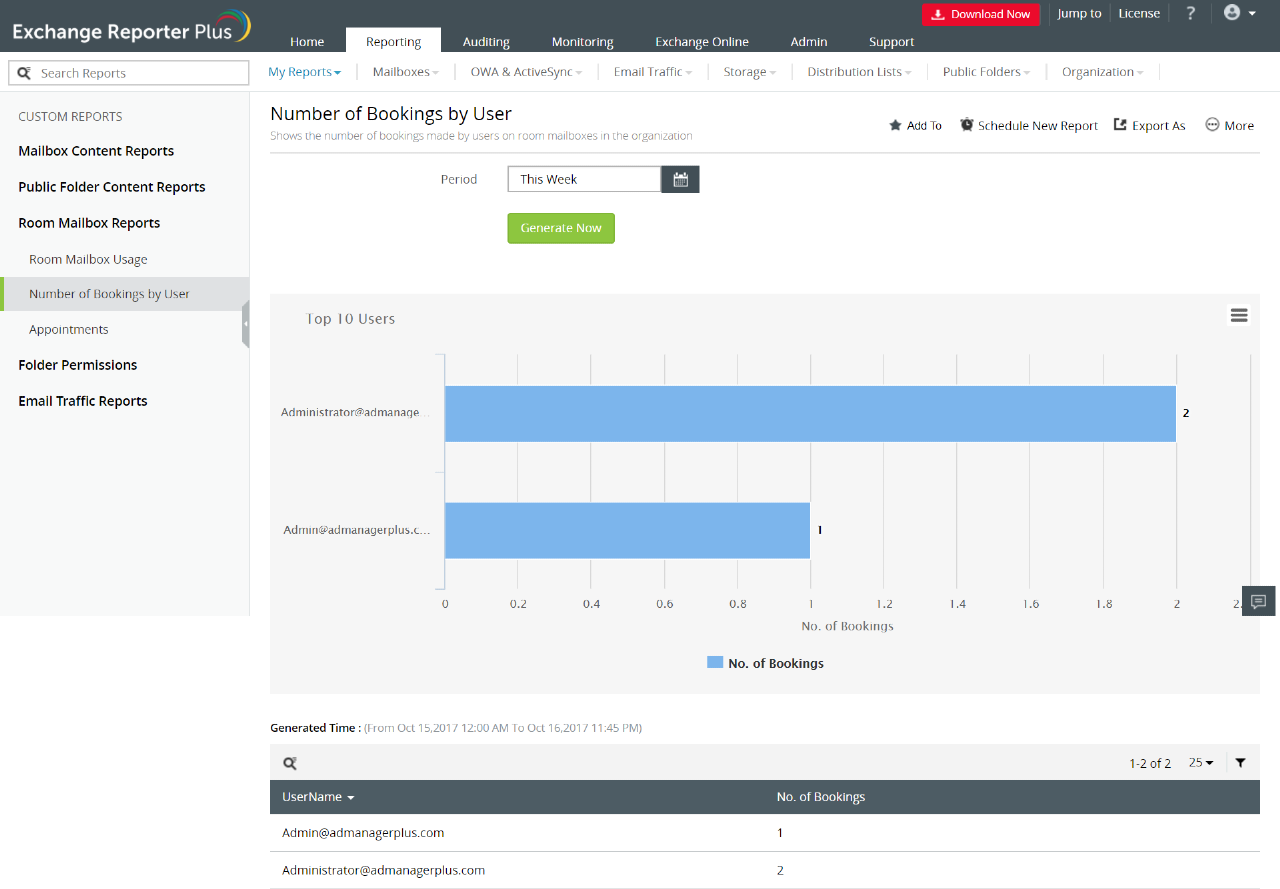Change rows per page dropdown 25
1280x889 pixels.
[1201, 763]
